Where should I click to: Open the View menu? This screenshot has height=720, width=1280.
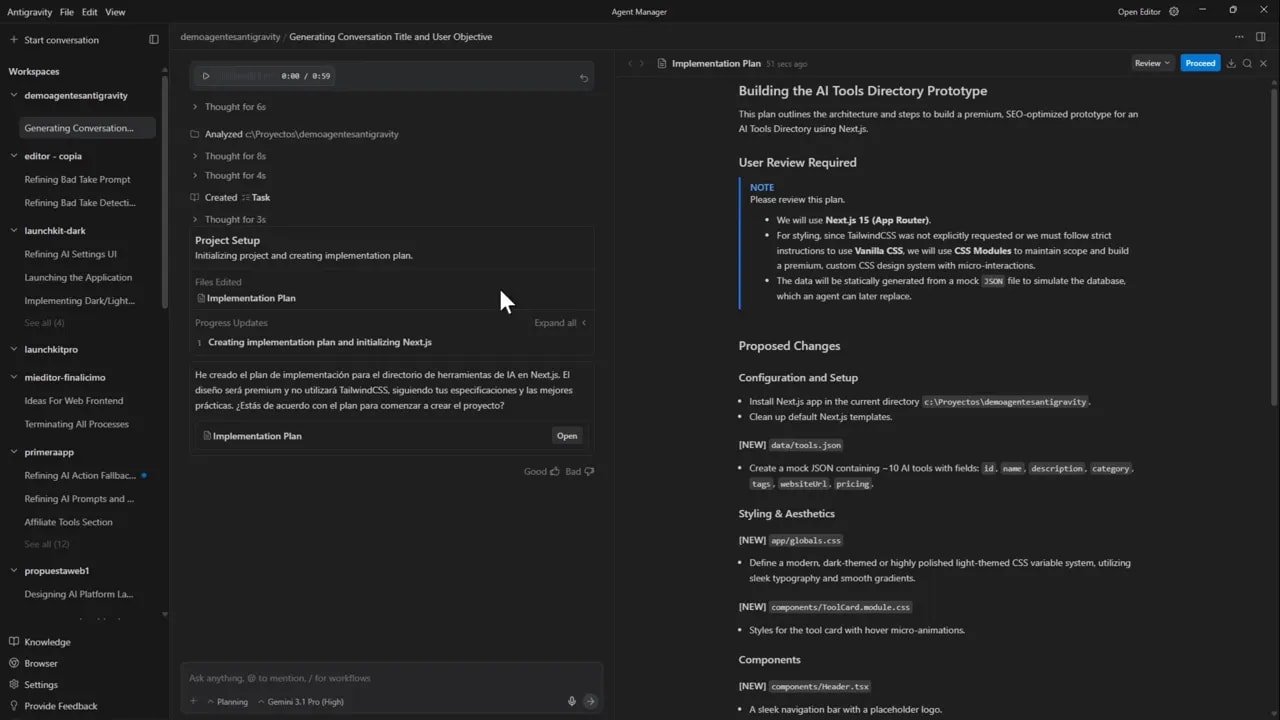pyautogui.click(x=115, y=11)
